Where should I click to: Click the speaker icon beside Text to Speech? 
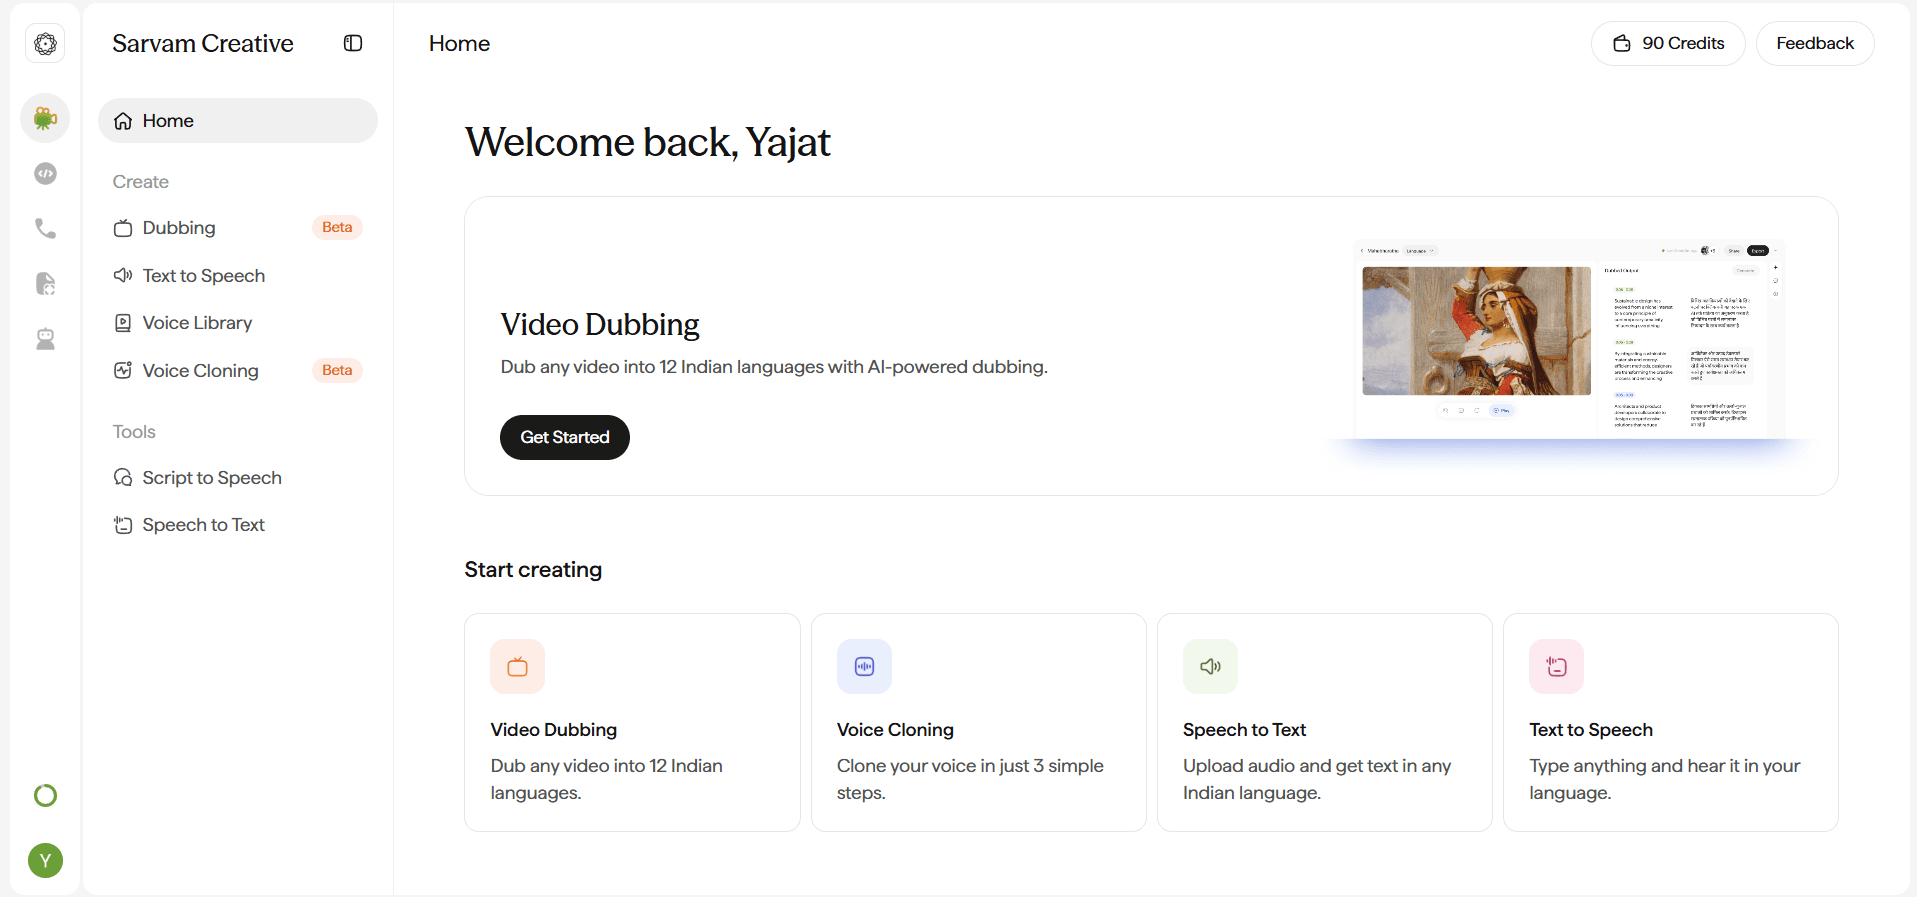(x=123, y=275)
